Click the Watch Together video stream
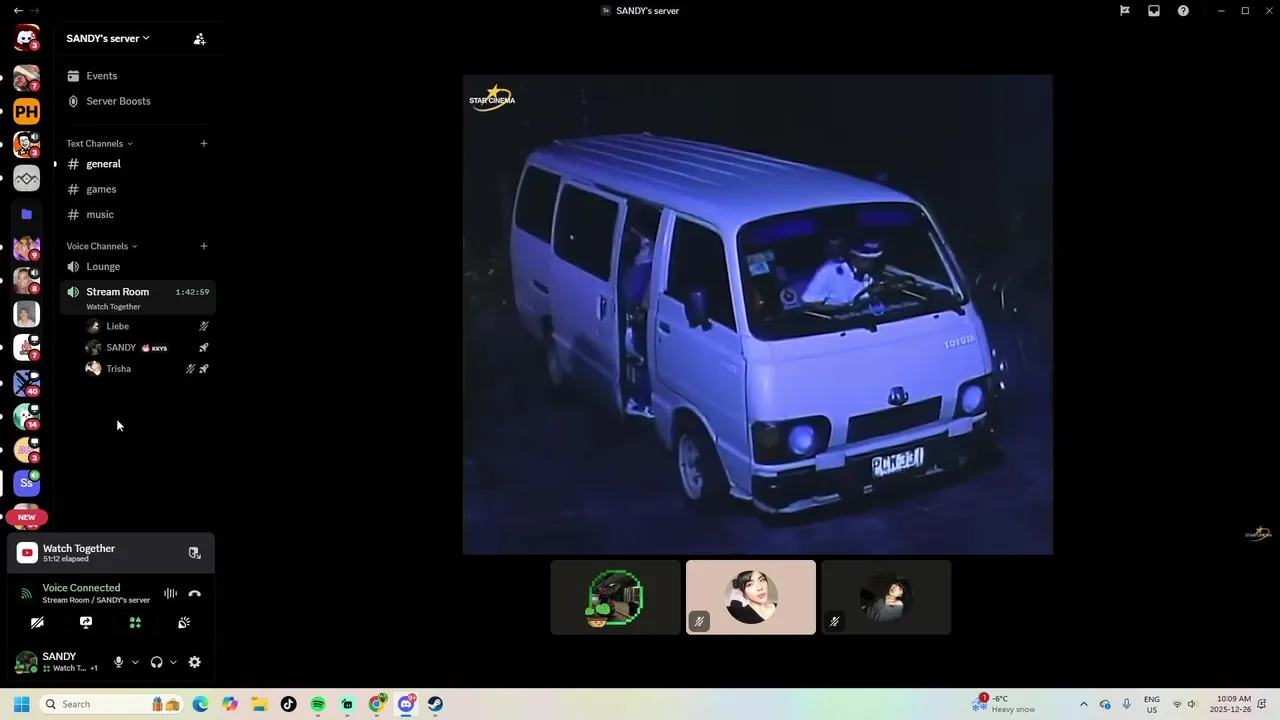 757,314
